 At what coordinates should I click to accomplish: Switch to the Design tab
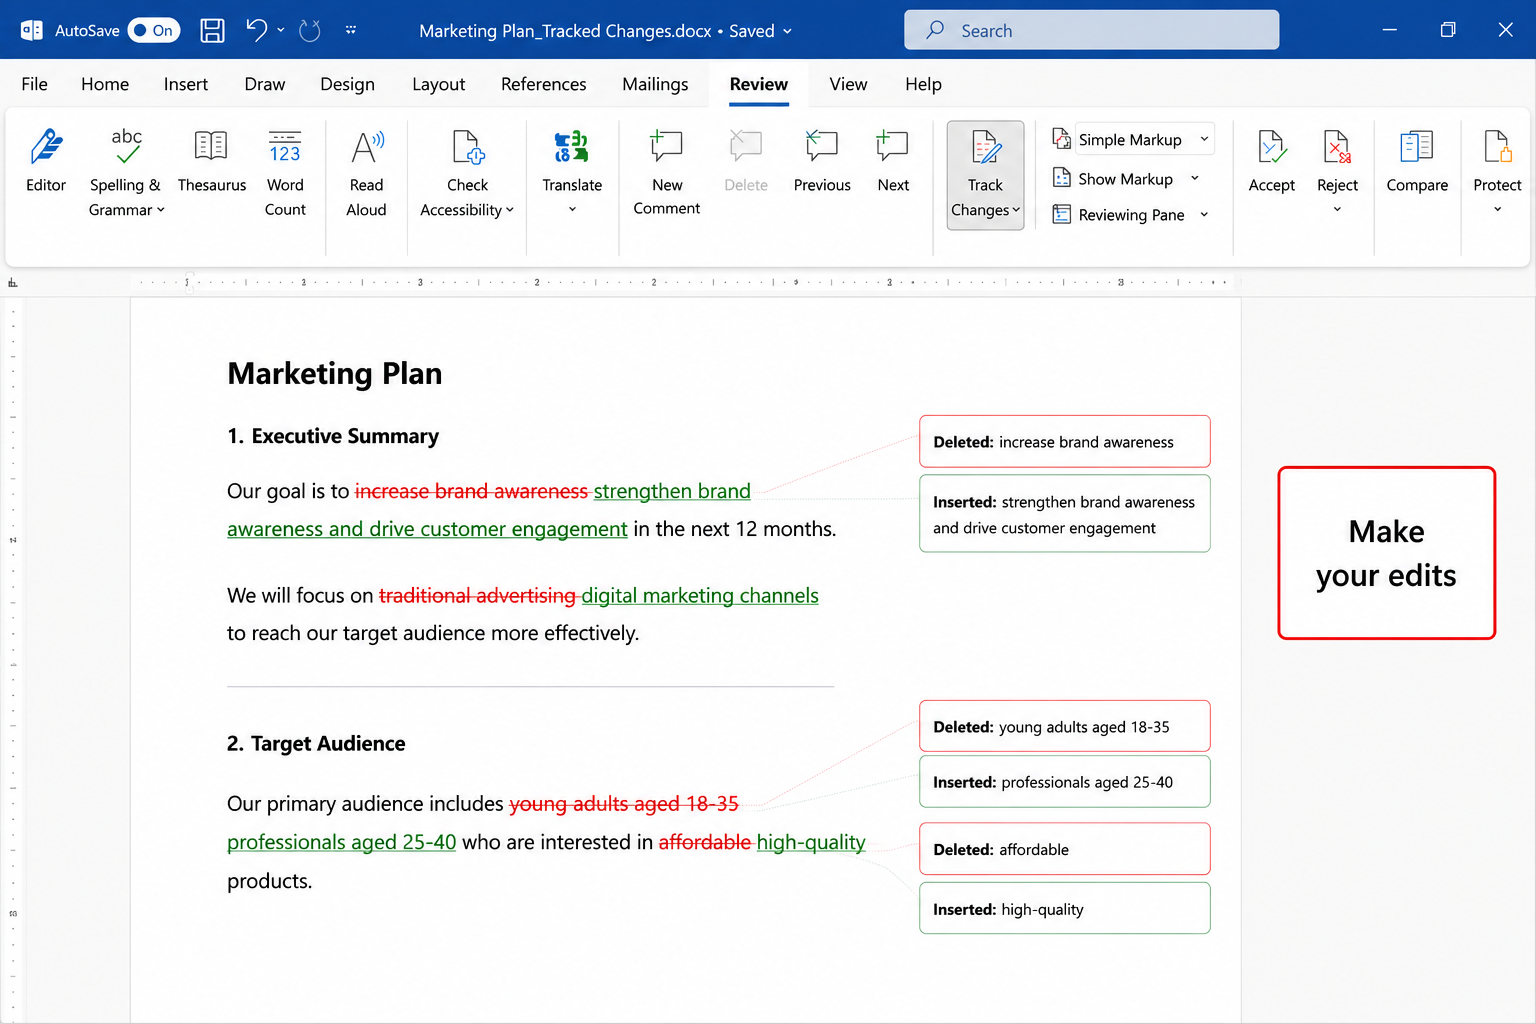pos(347,84)
